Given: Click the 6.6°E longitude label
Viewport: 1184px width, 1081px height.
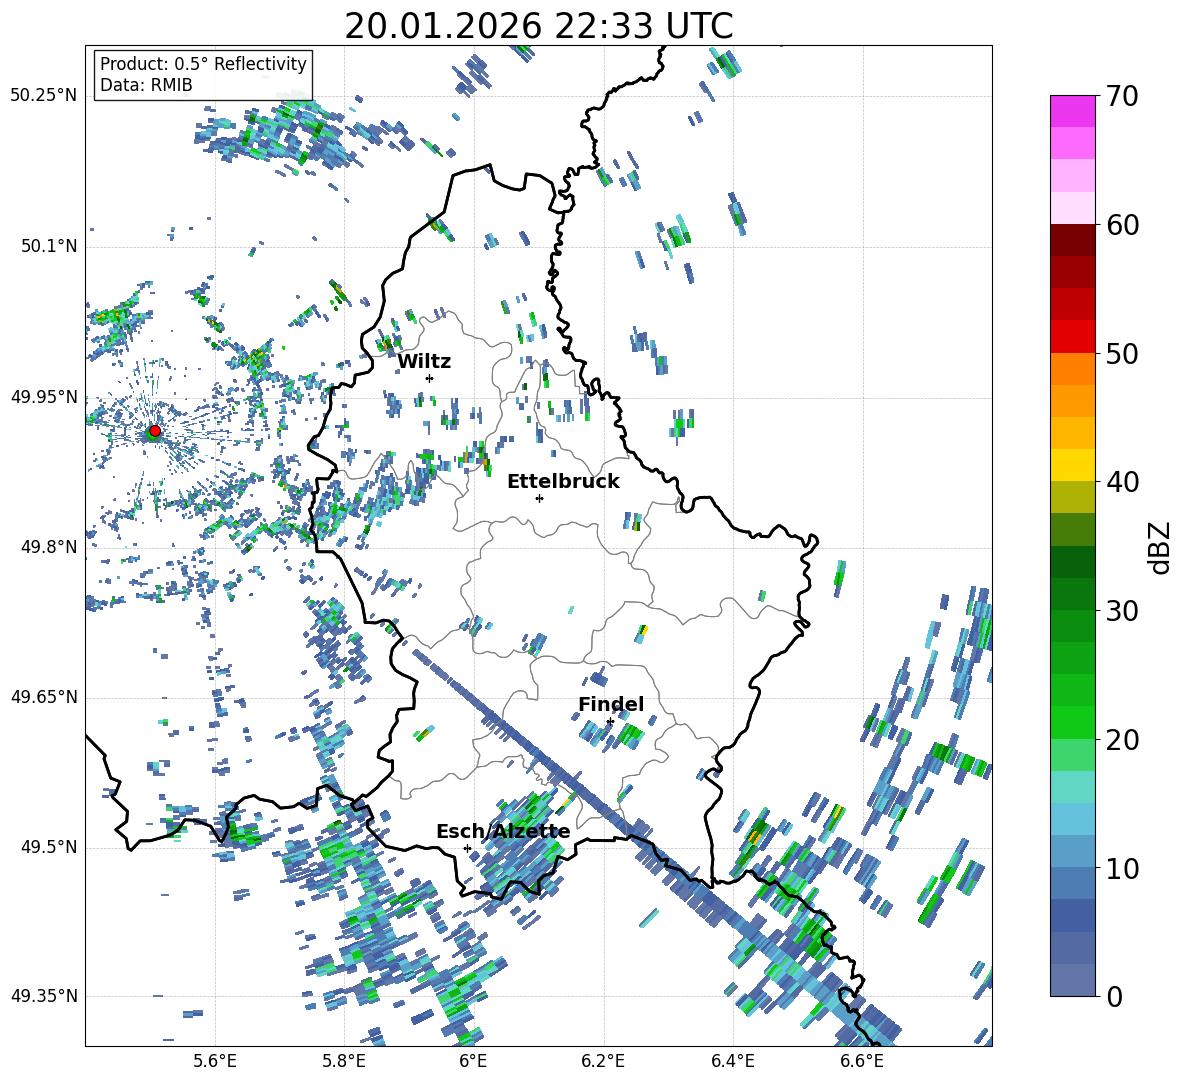Looking at the screenshot, I should click(x=862, y=1062).
